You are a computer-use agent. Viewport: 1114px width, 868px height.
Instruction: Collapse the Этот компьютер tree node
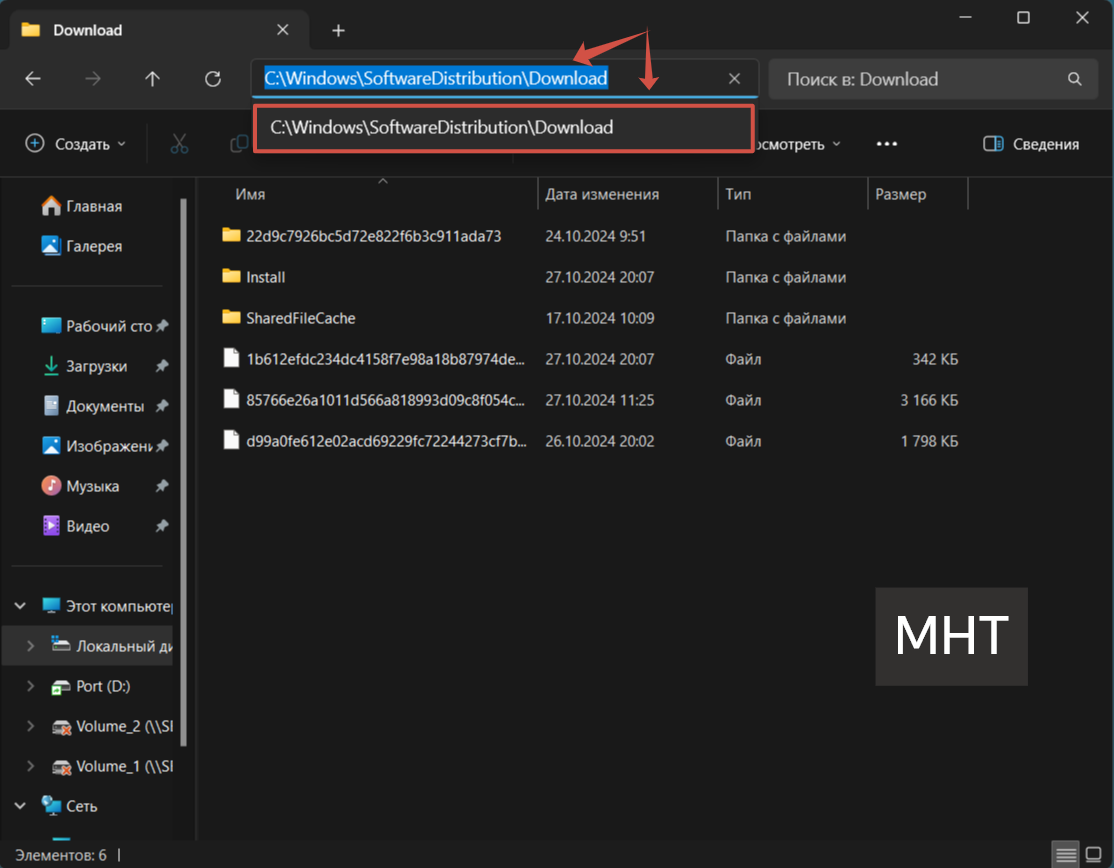click(x=20, y=606)
